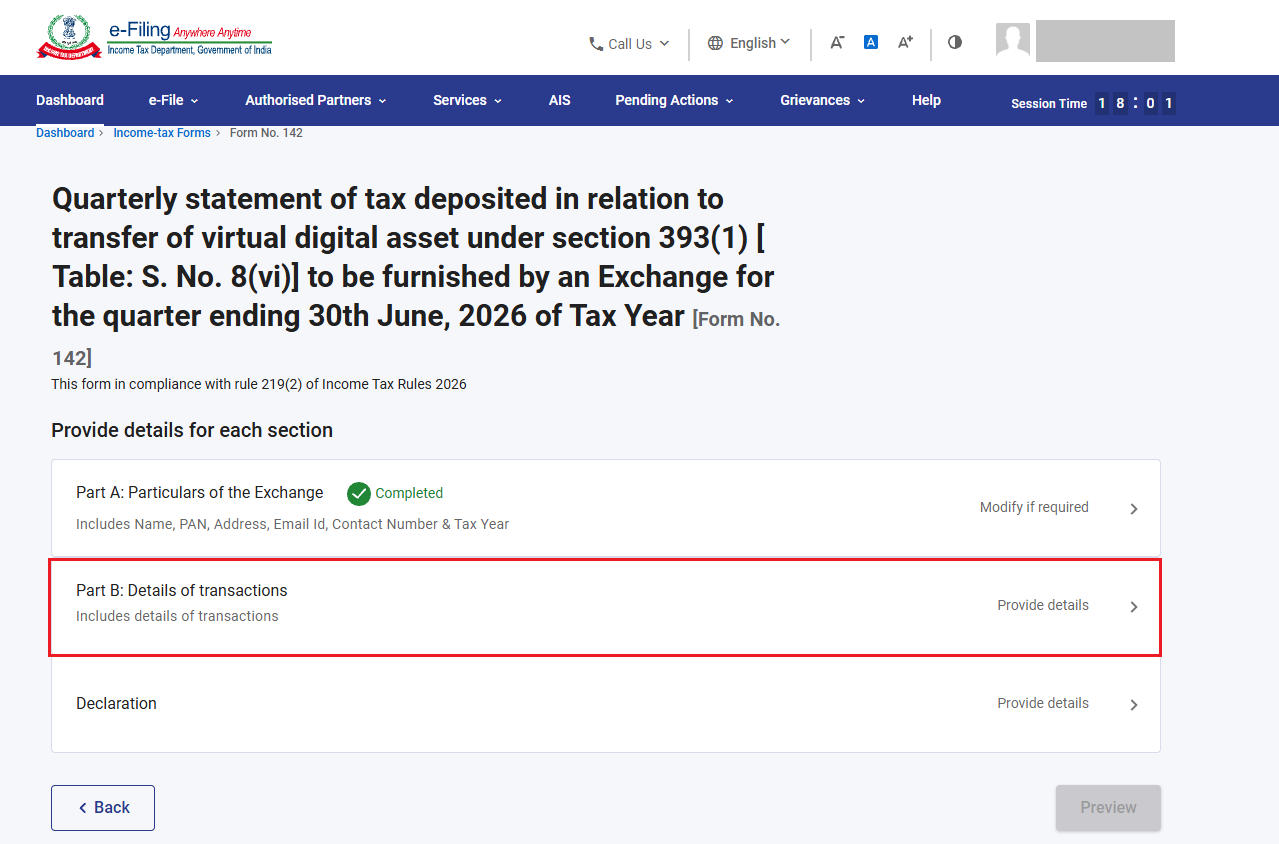Expand the Pending Actions menu
This screenshot has width=1279, height=844.
674,100
